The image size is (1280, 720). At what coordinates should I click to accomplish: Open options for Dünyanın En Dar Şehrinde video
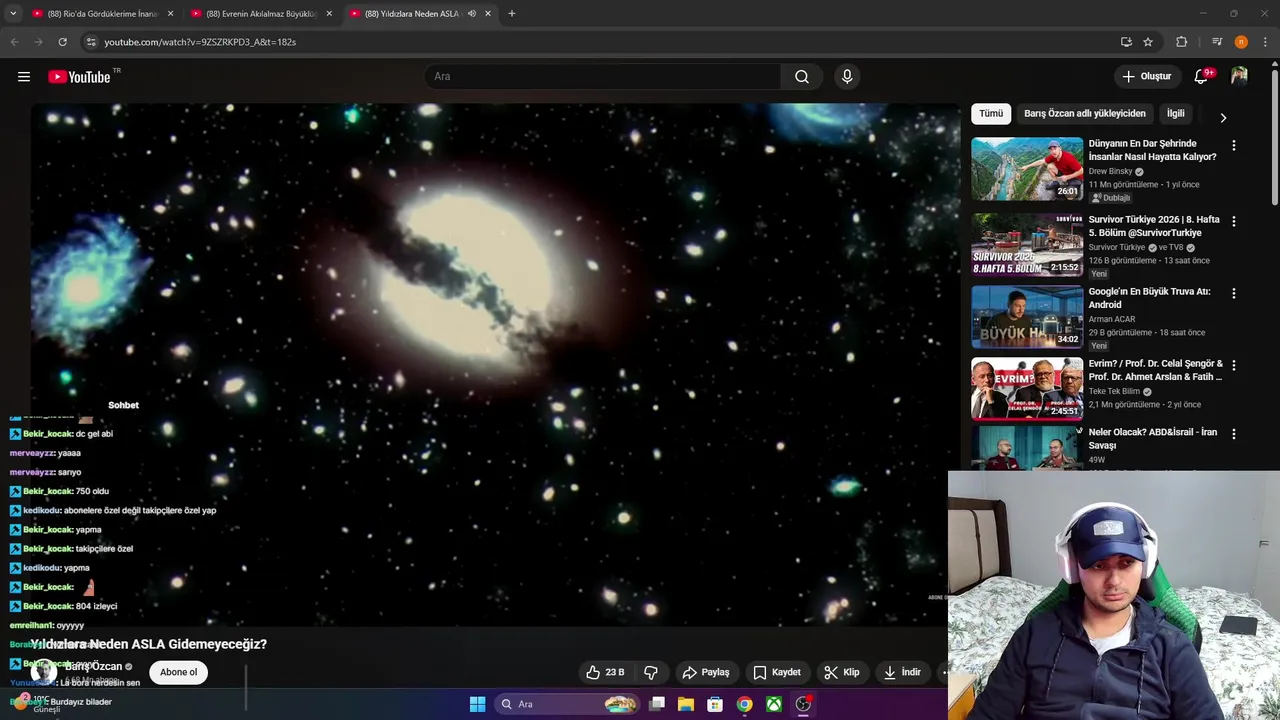(x=1233, y=146)
